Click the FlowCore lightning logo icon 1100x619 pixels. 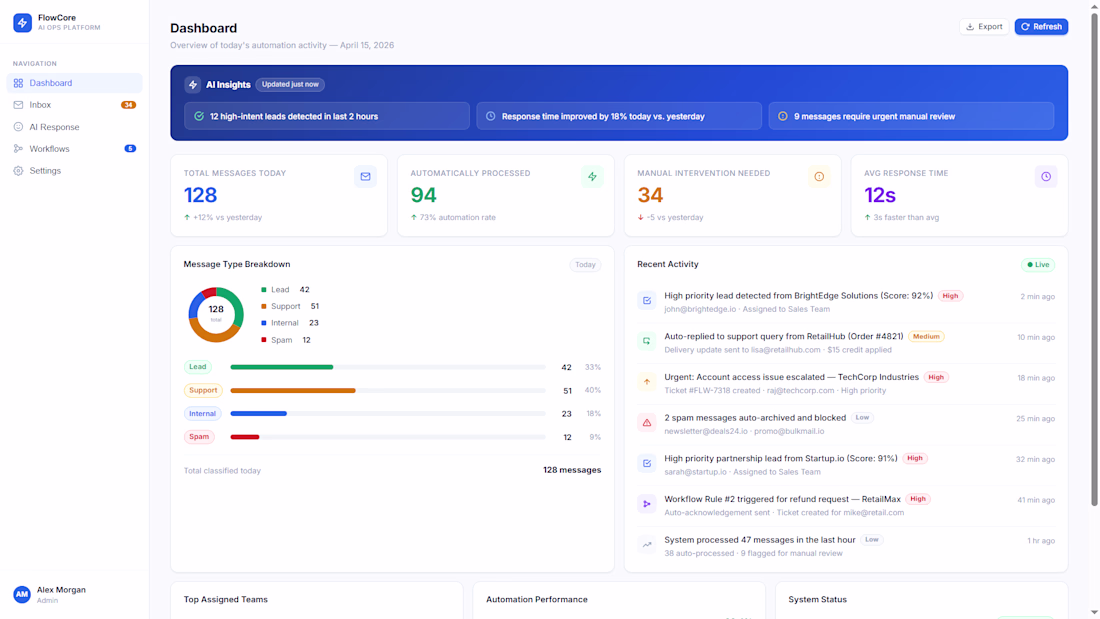click(22, 22)
